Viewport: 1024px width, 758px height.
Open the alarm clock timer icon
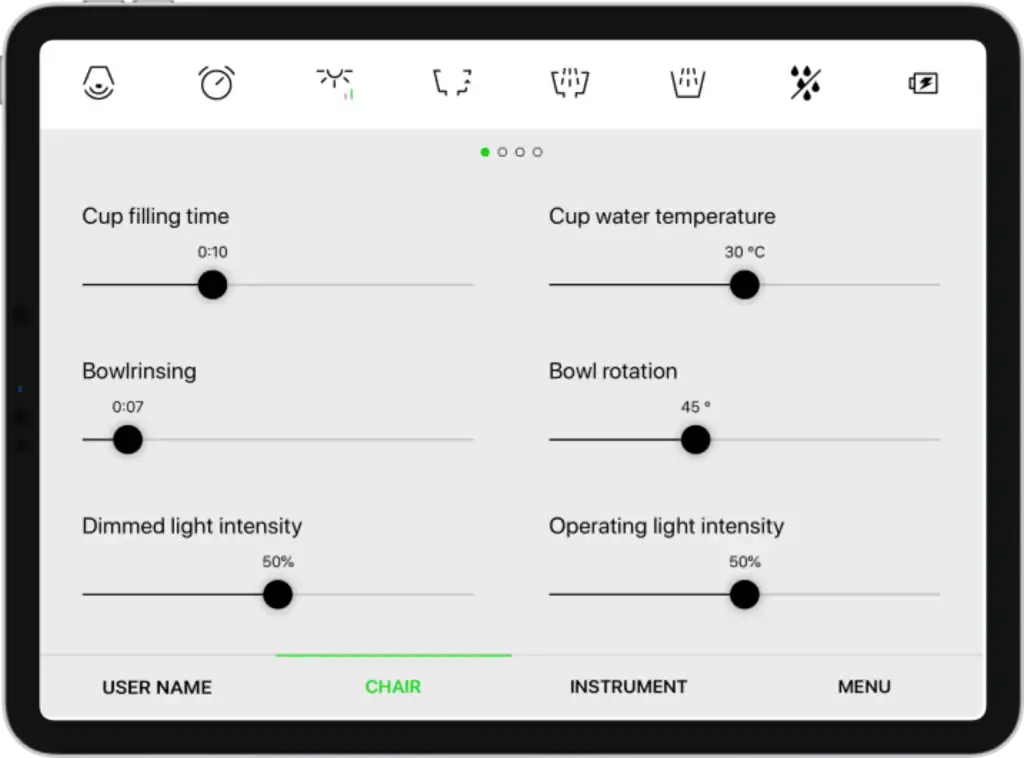tap(216, 84)
